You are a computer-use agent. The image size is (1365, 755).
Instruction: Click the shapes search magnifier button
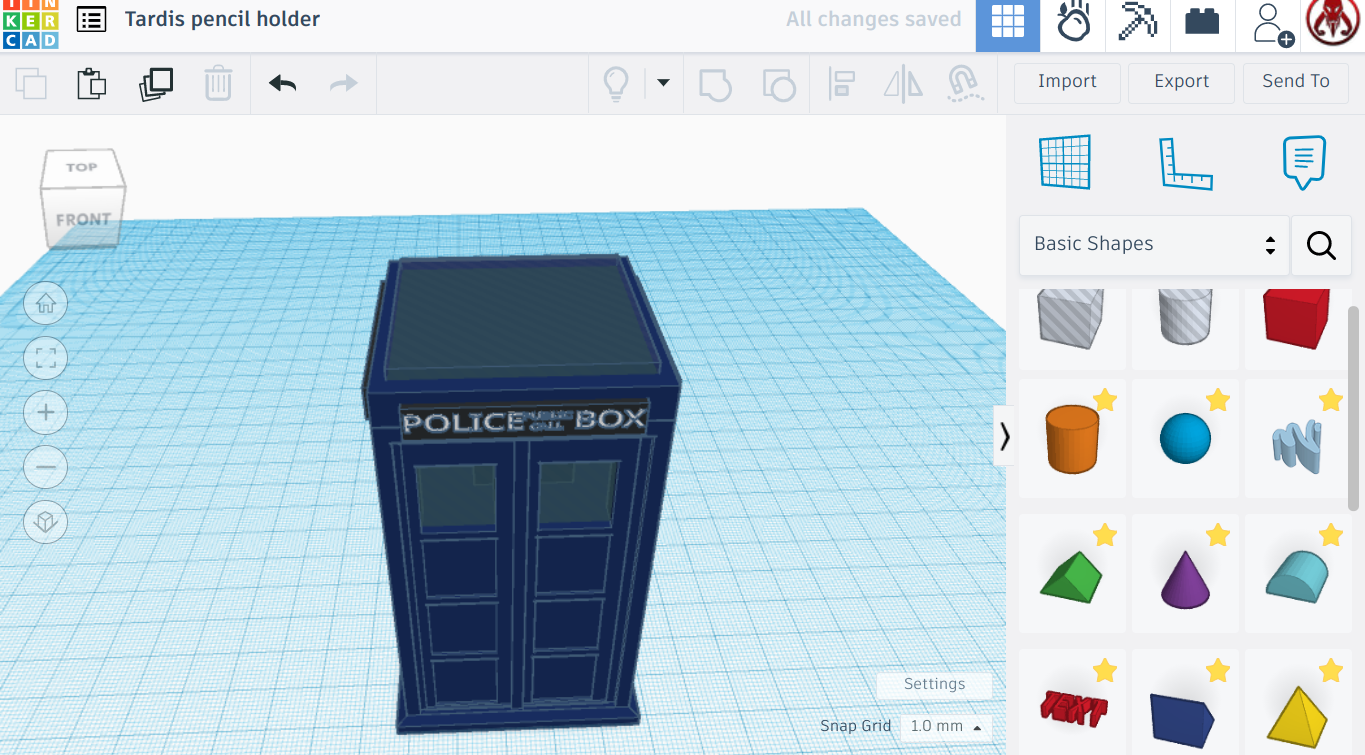click(1321, 245)
